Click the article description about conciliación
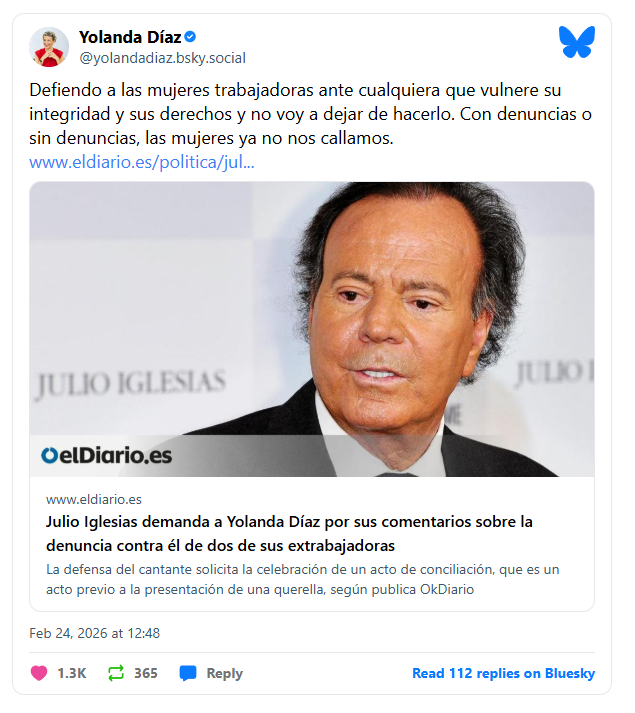 point(302,579)
